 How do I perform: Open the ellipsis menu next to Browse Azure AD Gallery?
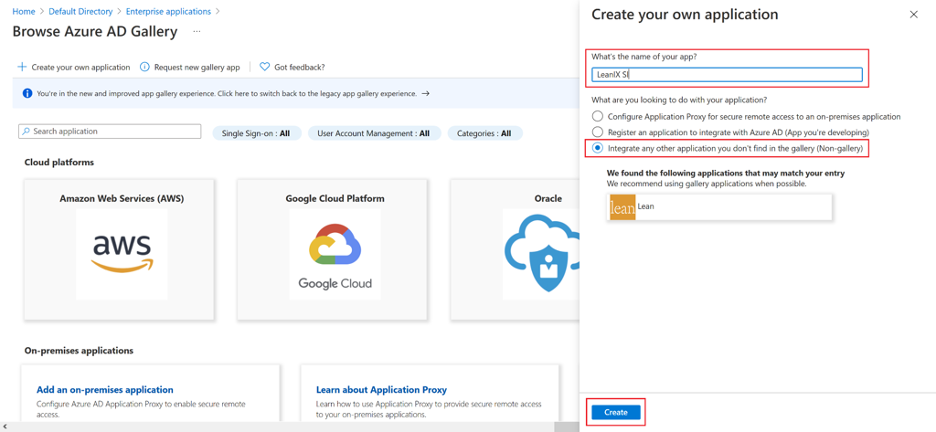[x=197, y=31]
